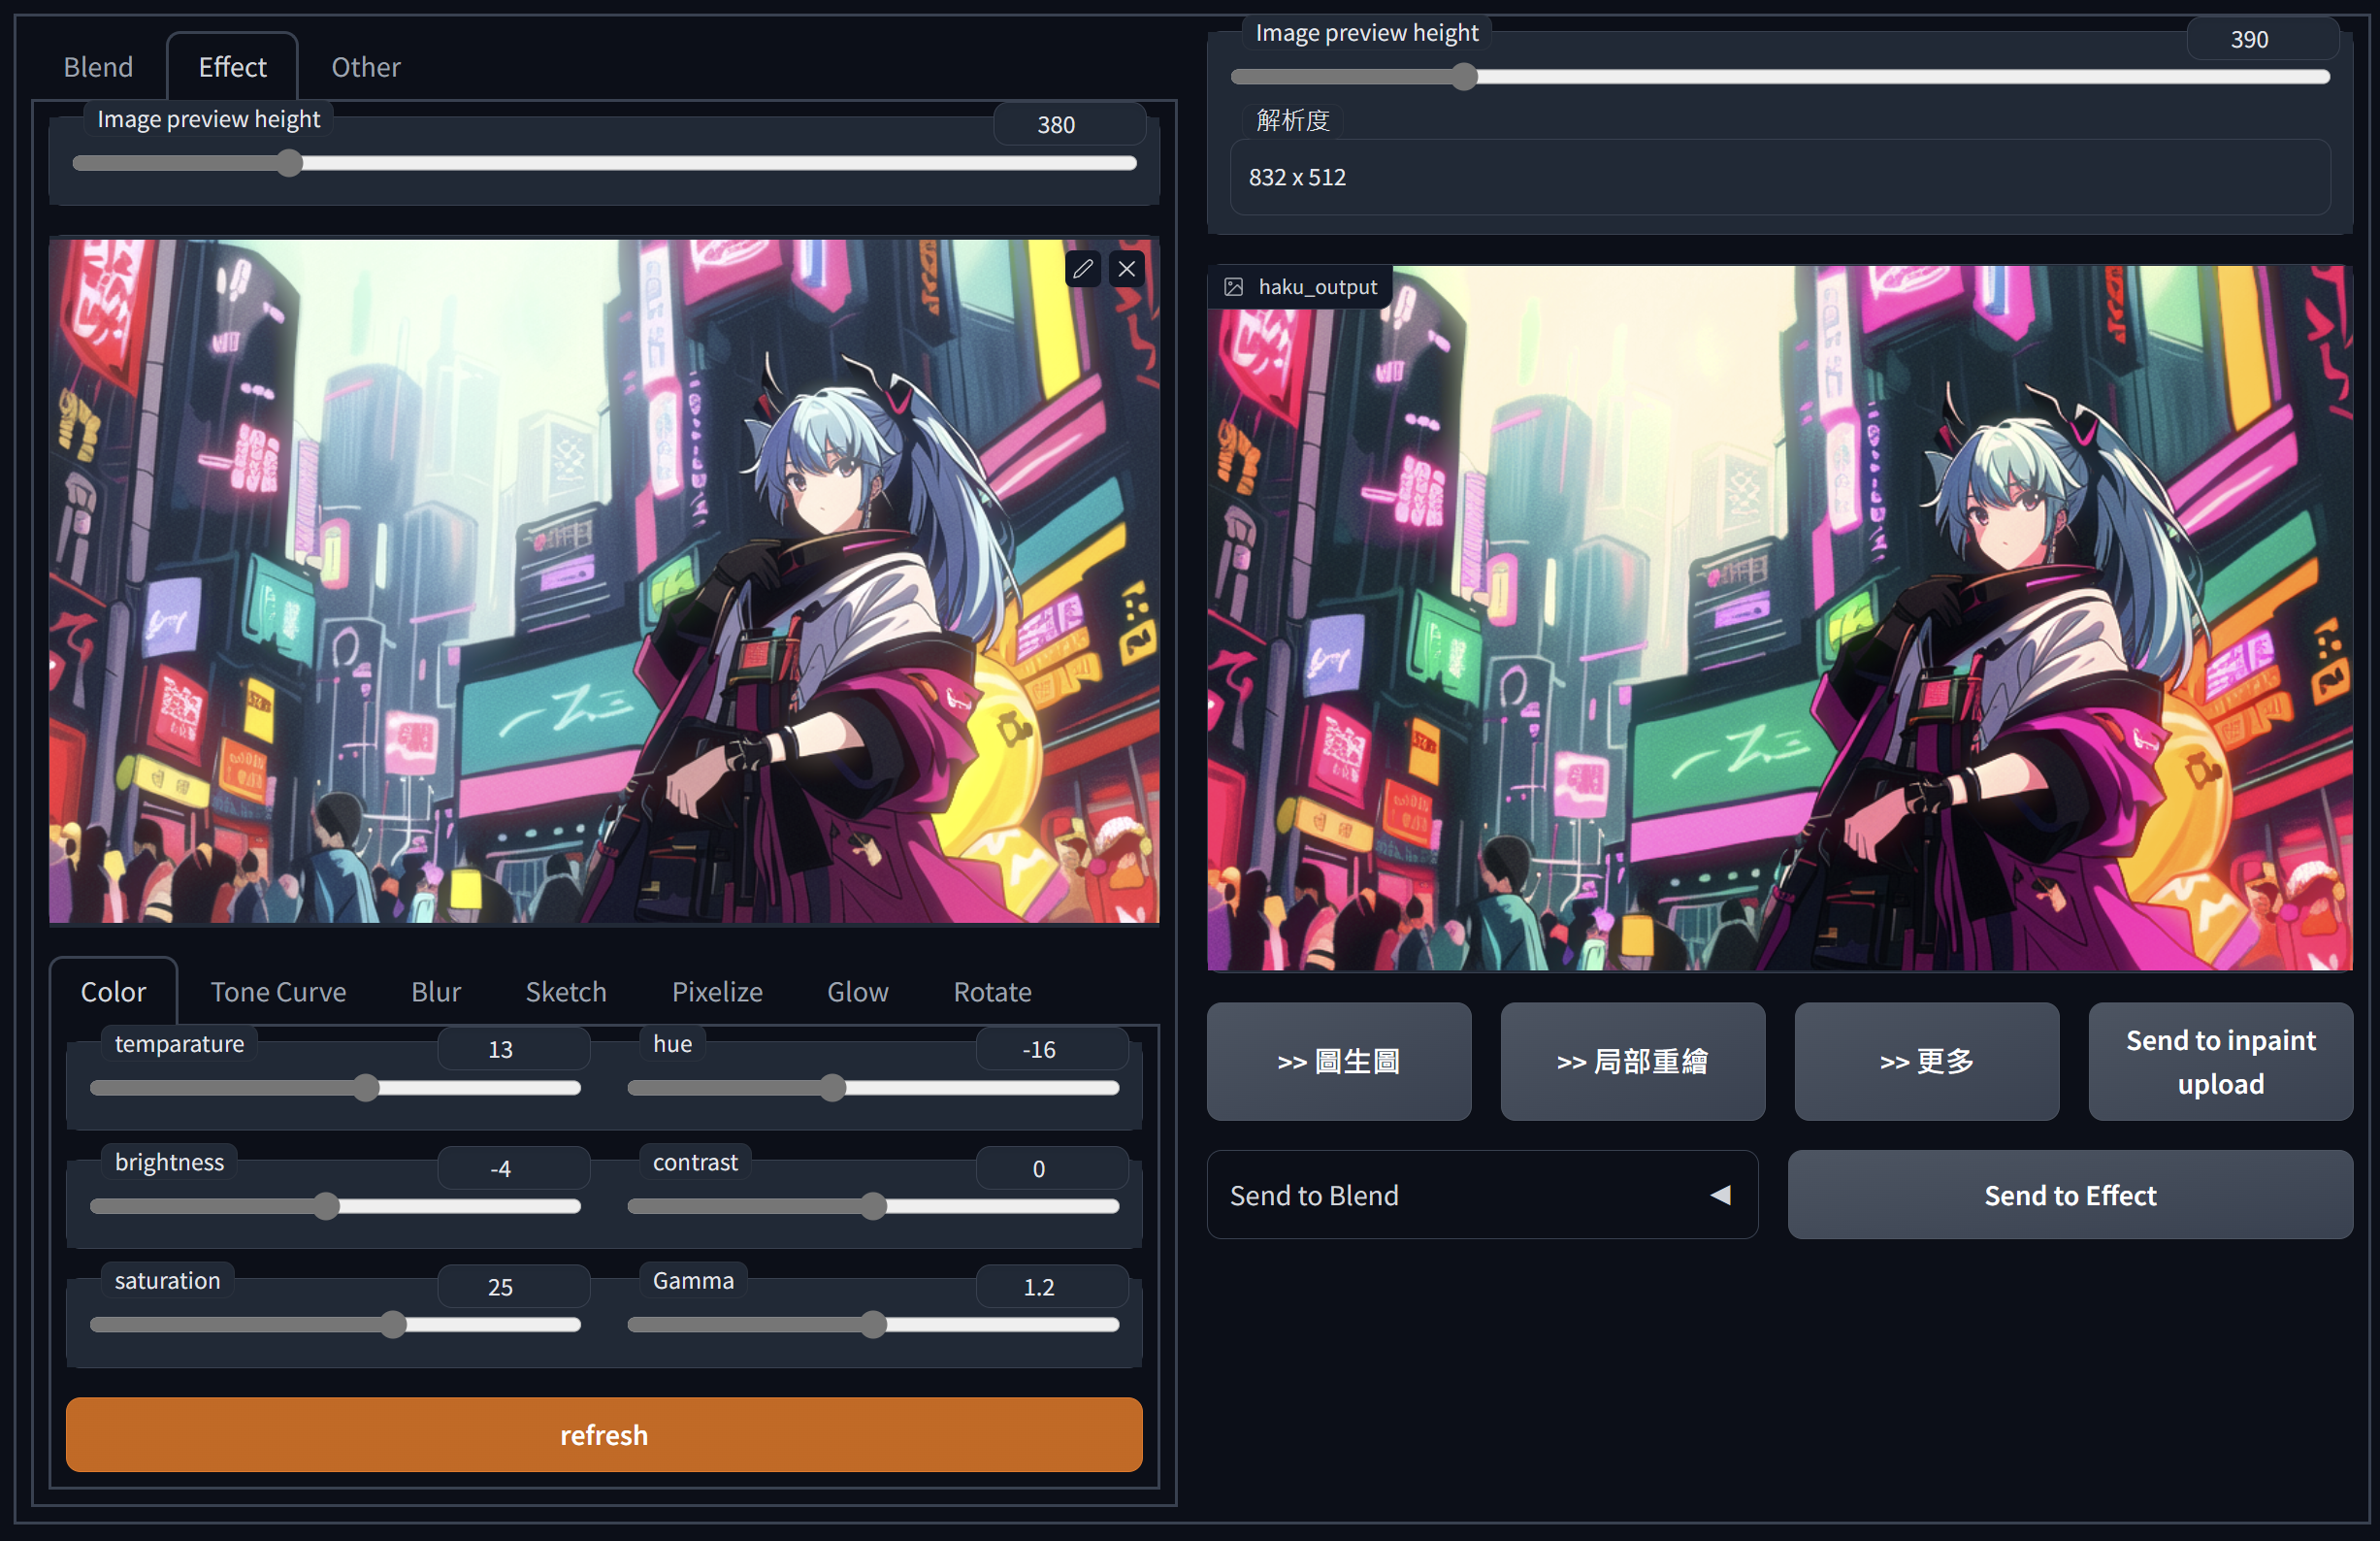2380x1541 pixels.
Task: Expand the Send to Blend accordion arrow
Action: tap(1720, 1195)
